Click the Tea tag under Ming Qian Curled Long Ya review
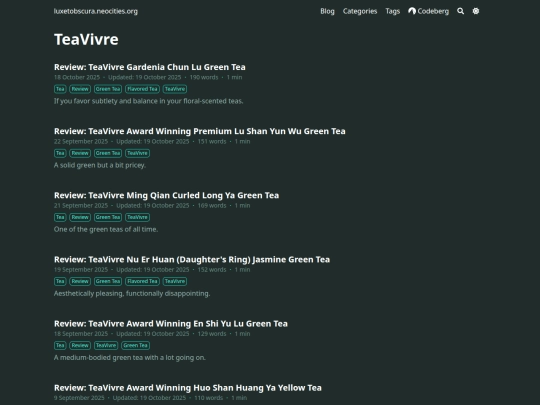540x405 pixels. click(x=60, y=217)
